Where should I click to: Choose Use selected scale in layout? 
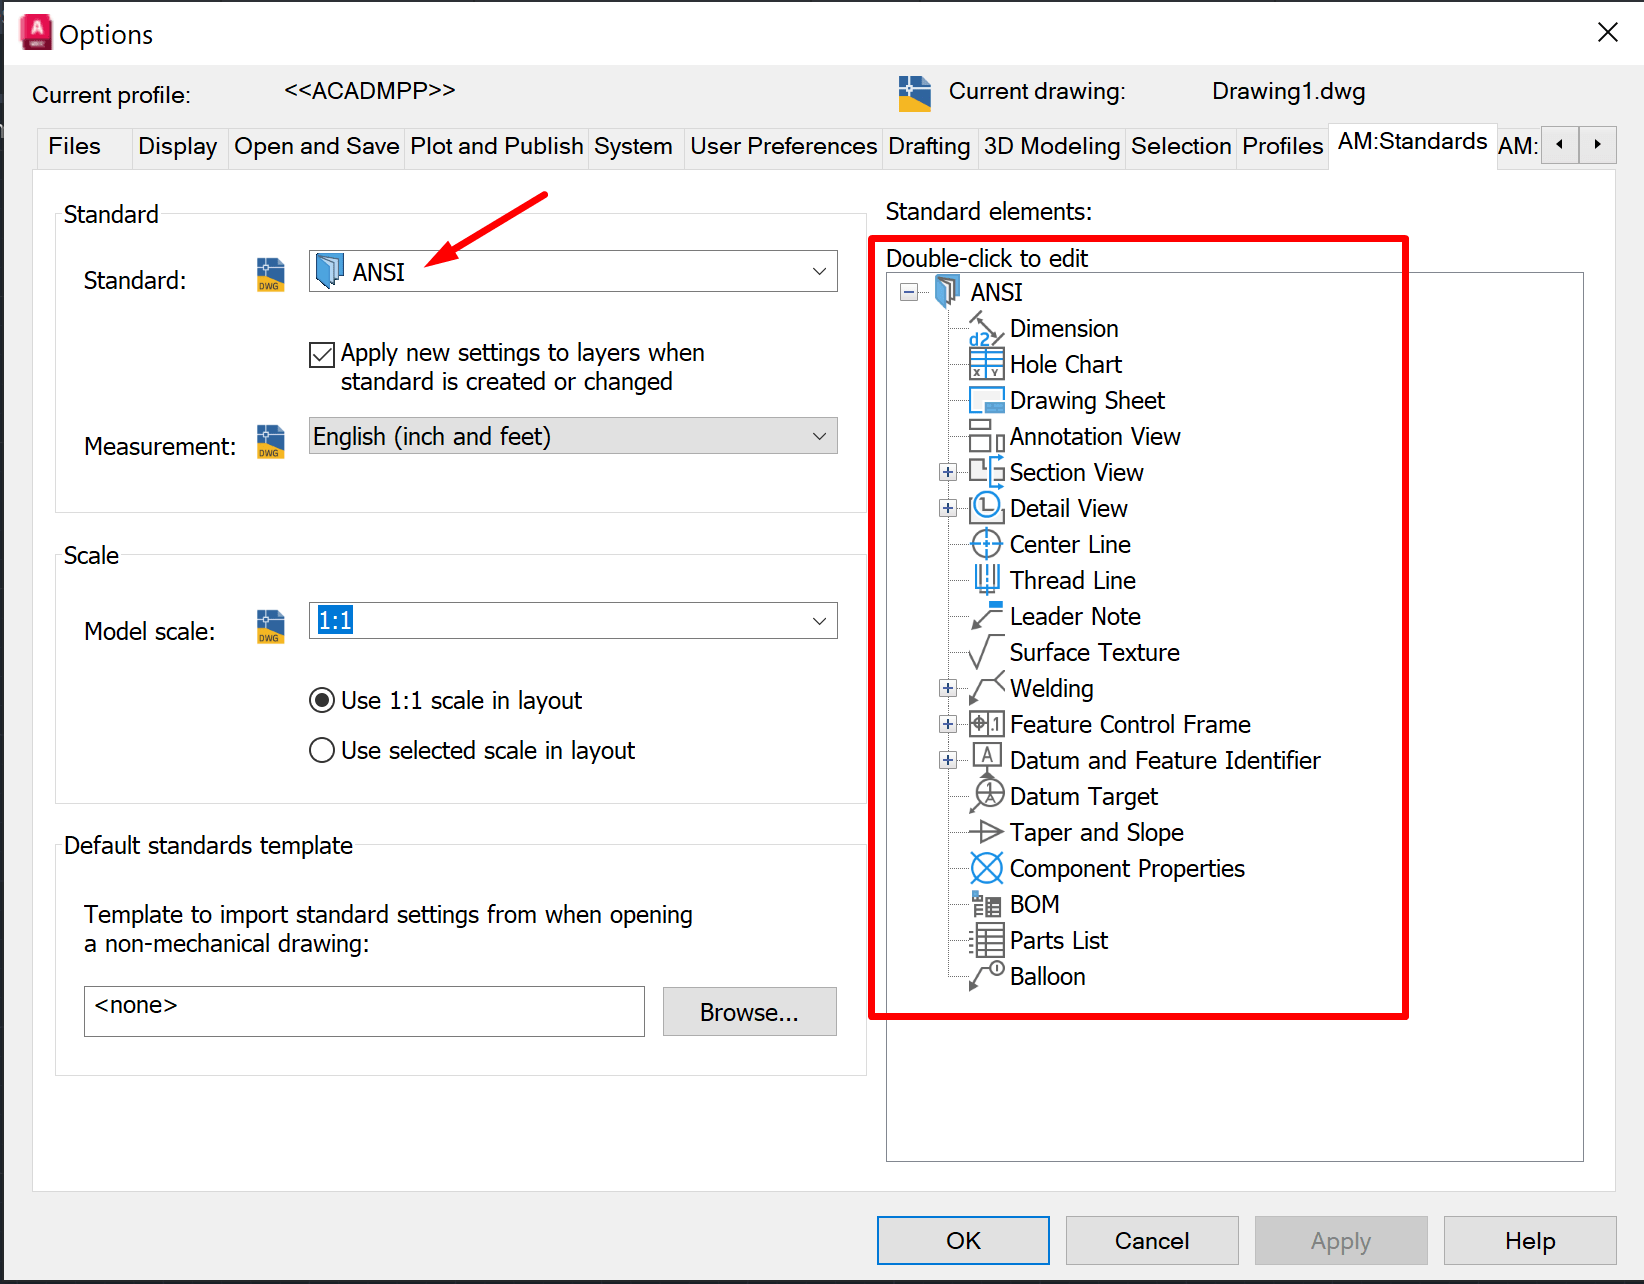tap(322, 750)
